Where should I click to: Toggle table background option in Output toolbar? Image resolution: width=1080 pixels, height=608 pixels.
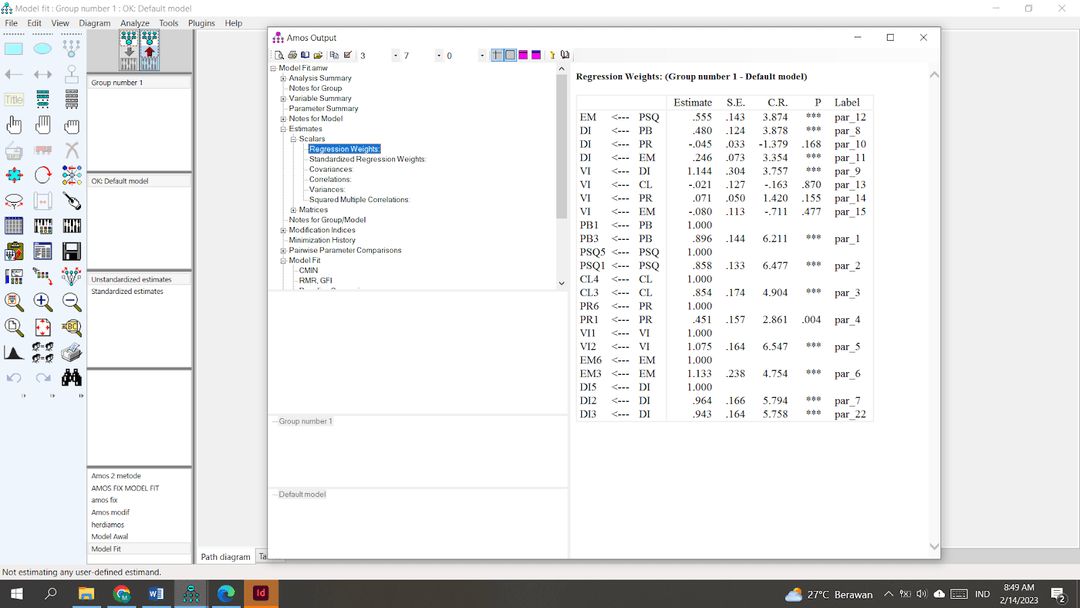(510, 55)
